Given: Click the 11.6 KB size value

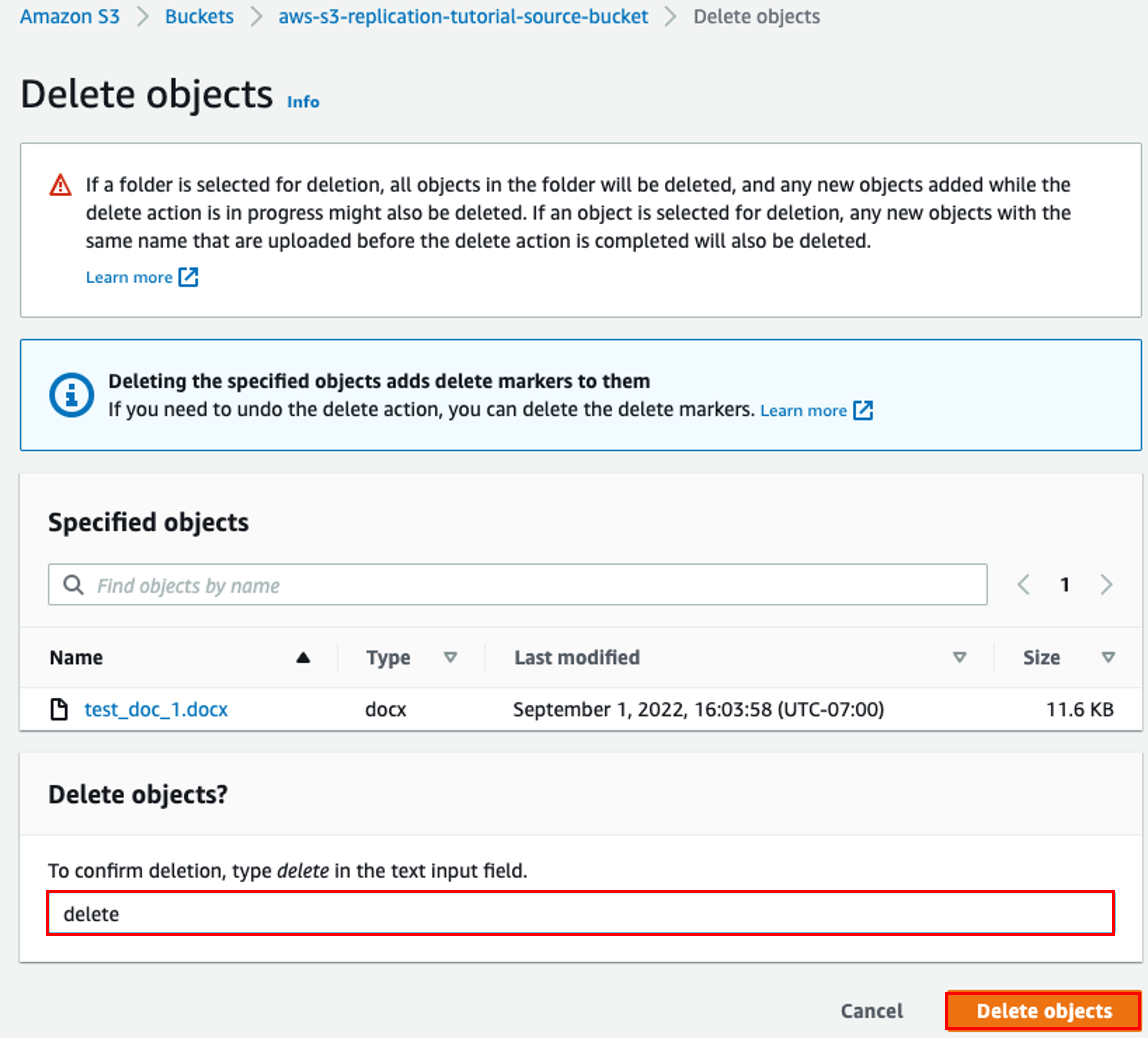Looking at the screenshot, I should 1080,709.
